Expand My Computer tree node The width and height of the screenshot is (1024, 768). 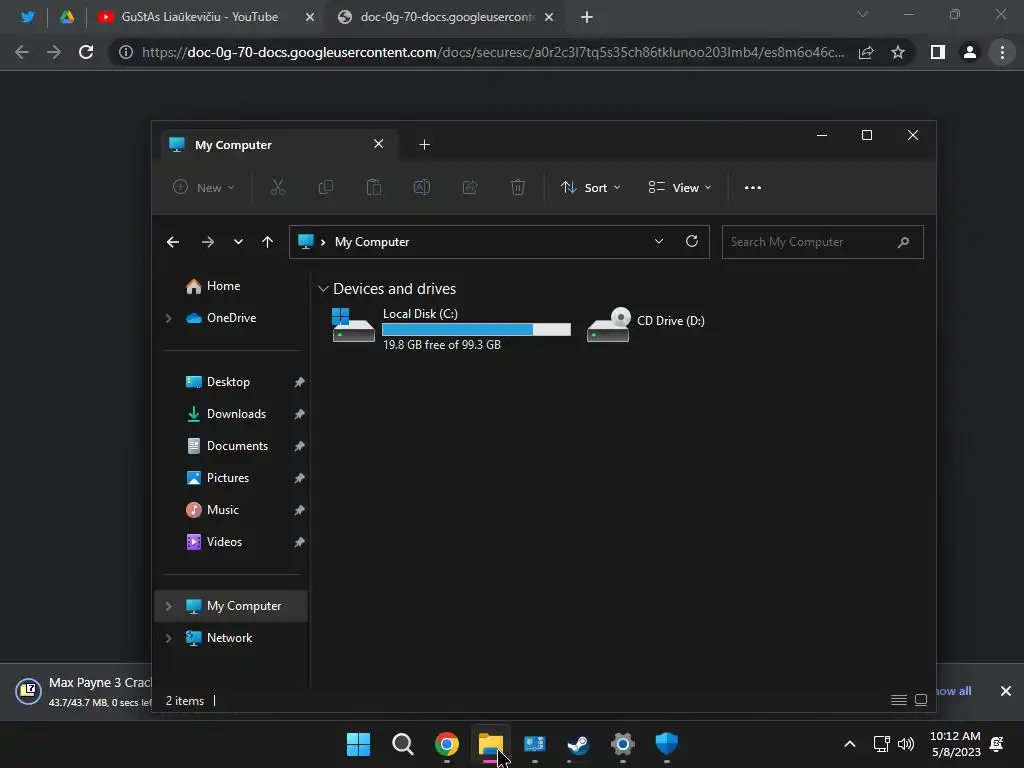click(x=168, y=606)
